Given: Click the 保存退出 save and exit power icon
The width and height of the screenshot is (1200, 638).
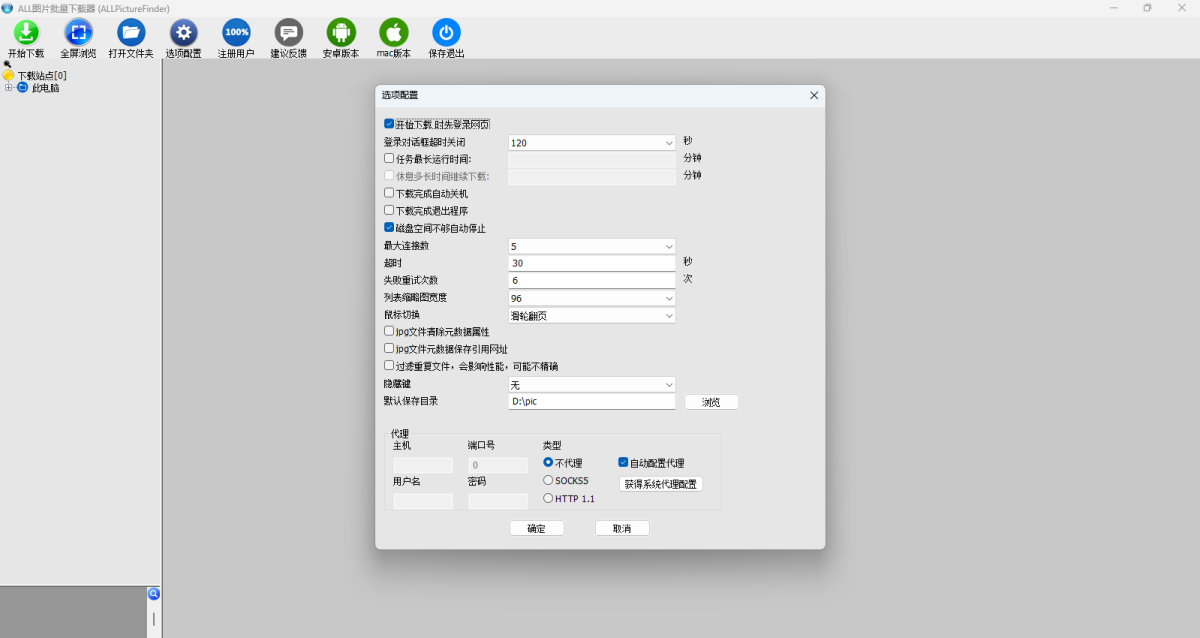Looking at the screenshot, I should (446, 32).
